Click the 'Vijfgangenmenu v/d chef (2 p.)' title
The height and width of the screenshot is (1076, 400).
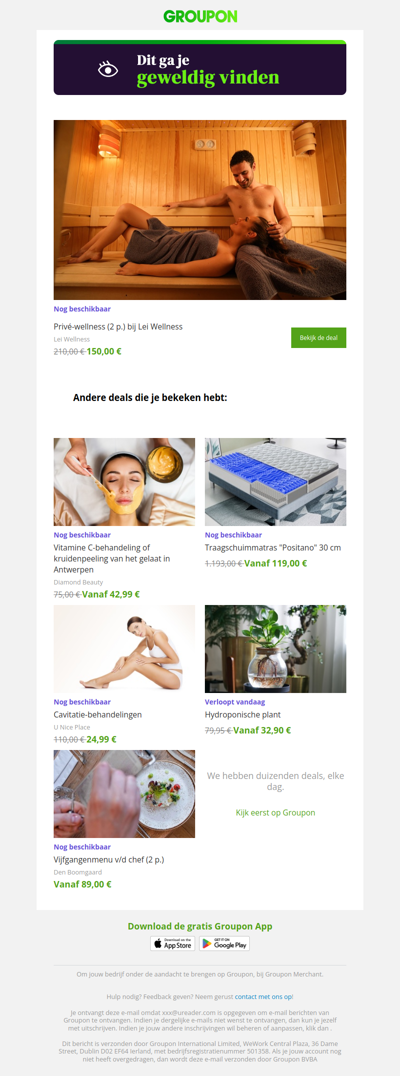tap(109, 859)
